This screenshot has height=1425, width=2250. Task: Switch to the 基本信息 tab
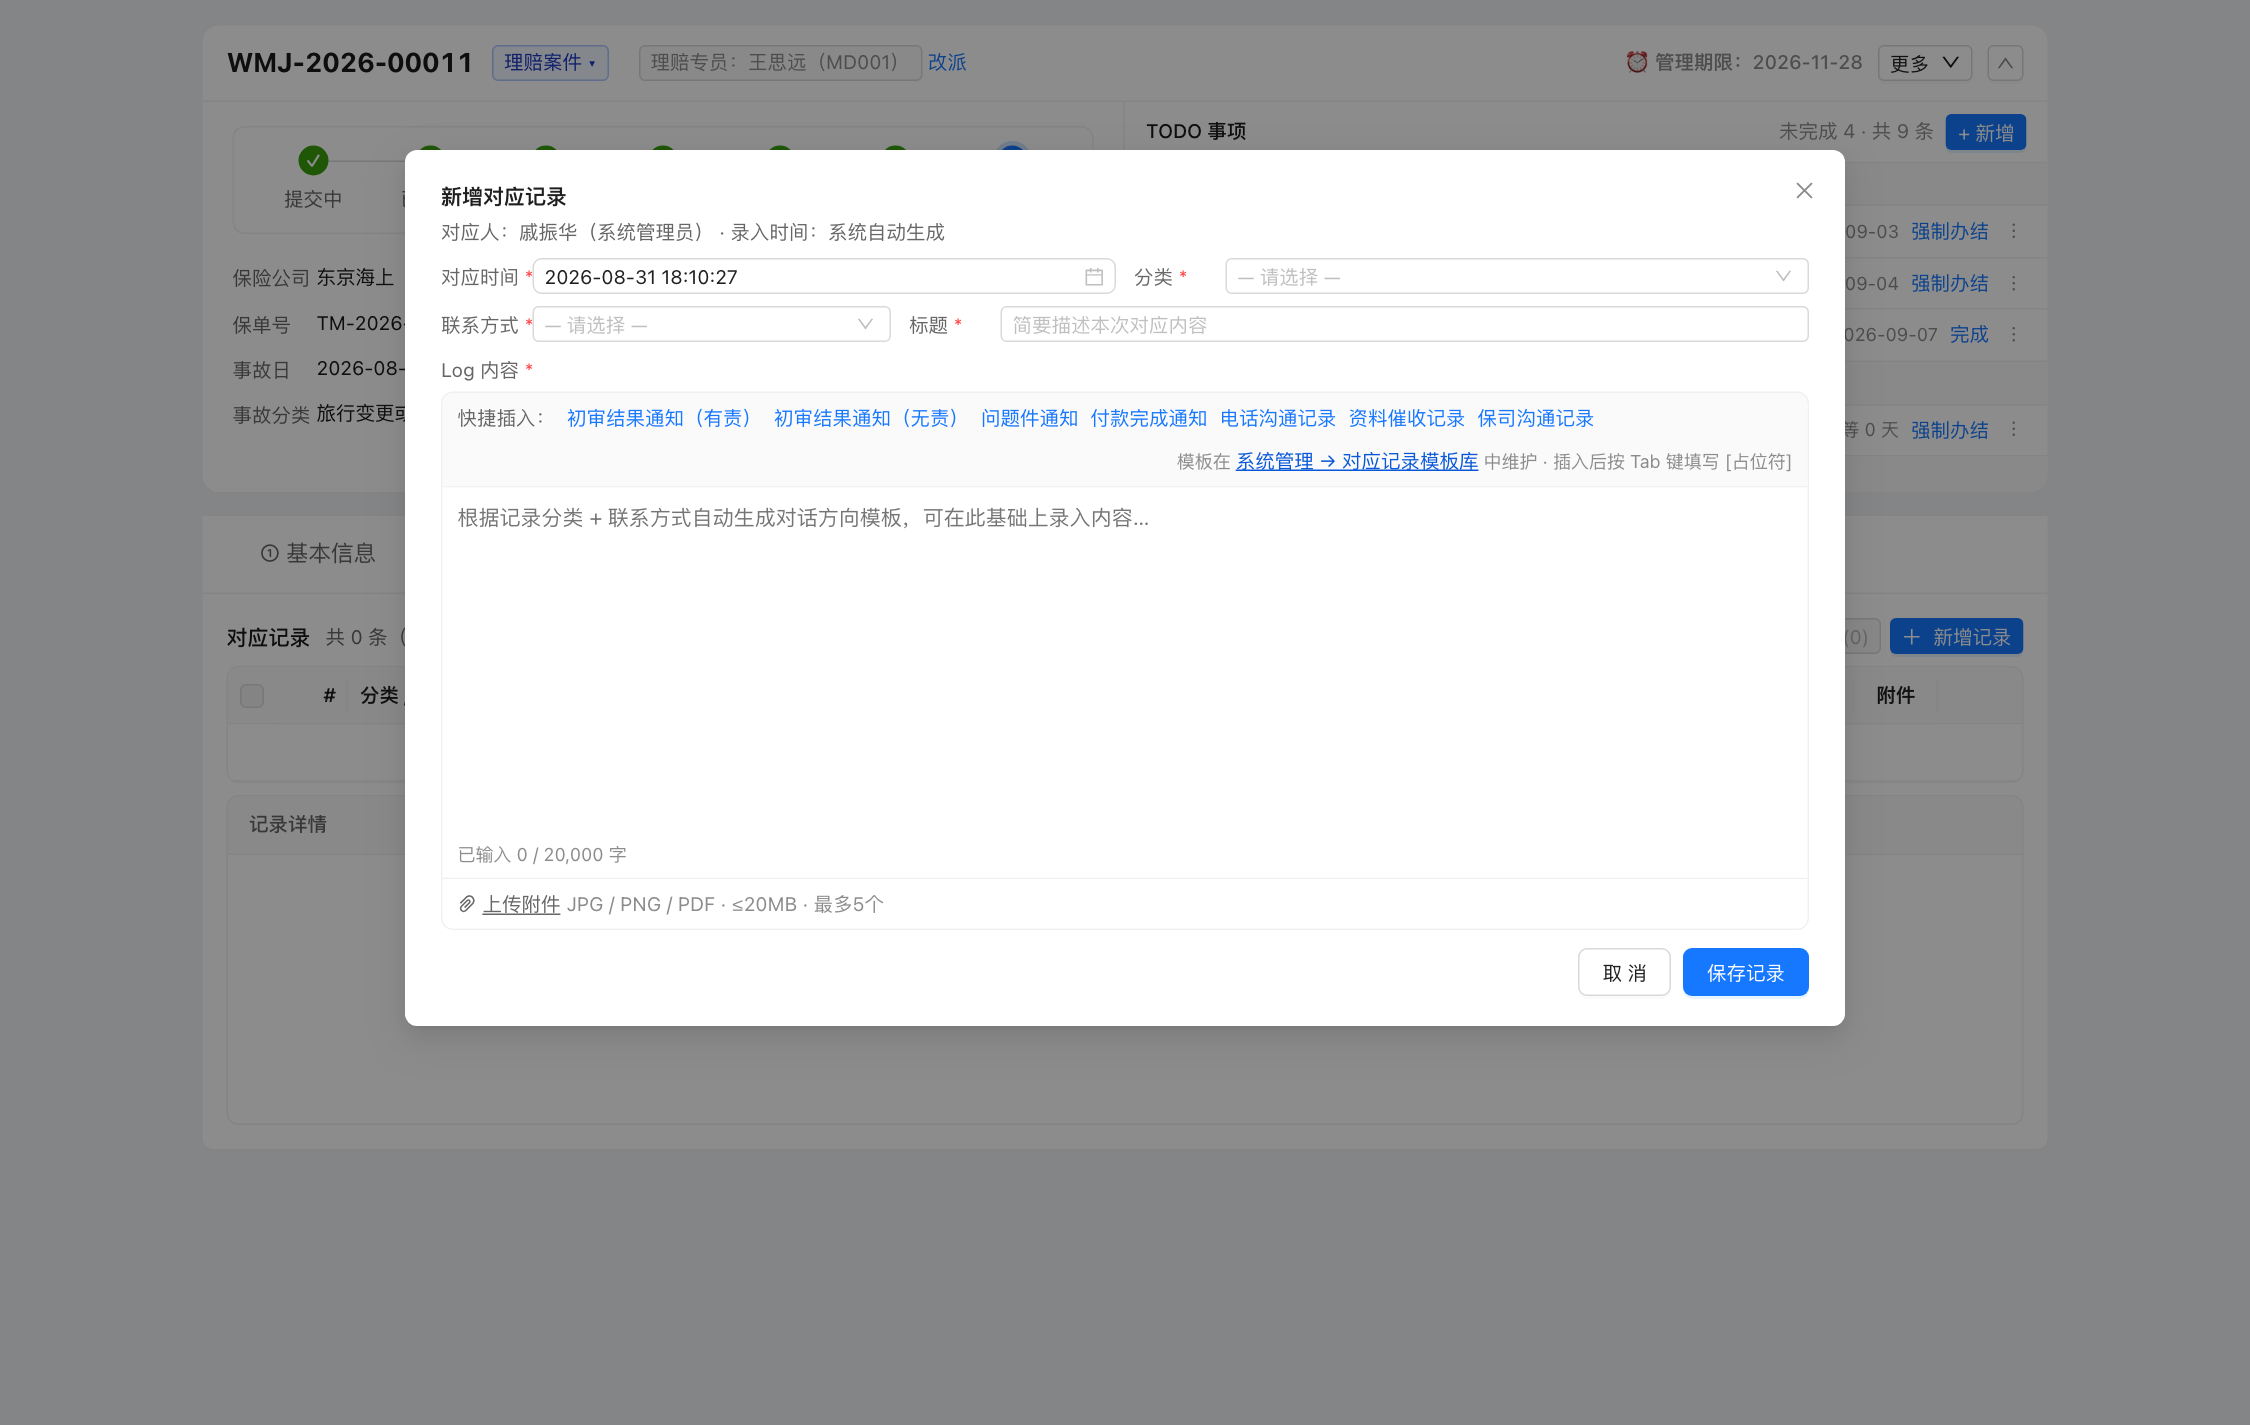pos(318,553)
